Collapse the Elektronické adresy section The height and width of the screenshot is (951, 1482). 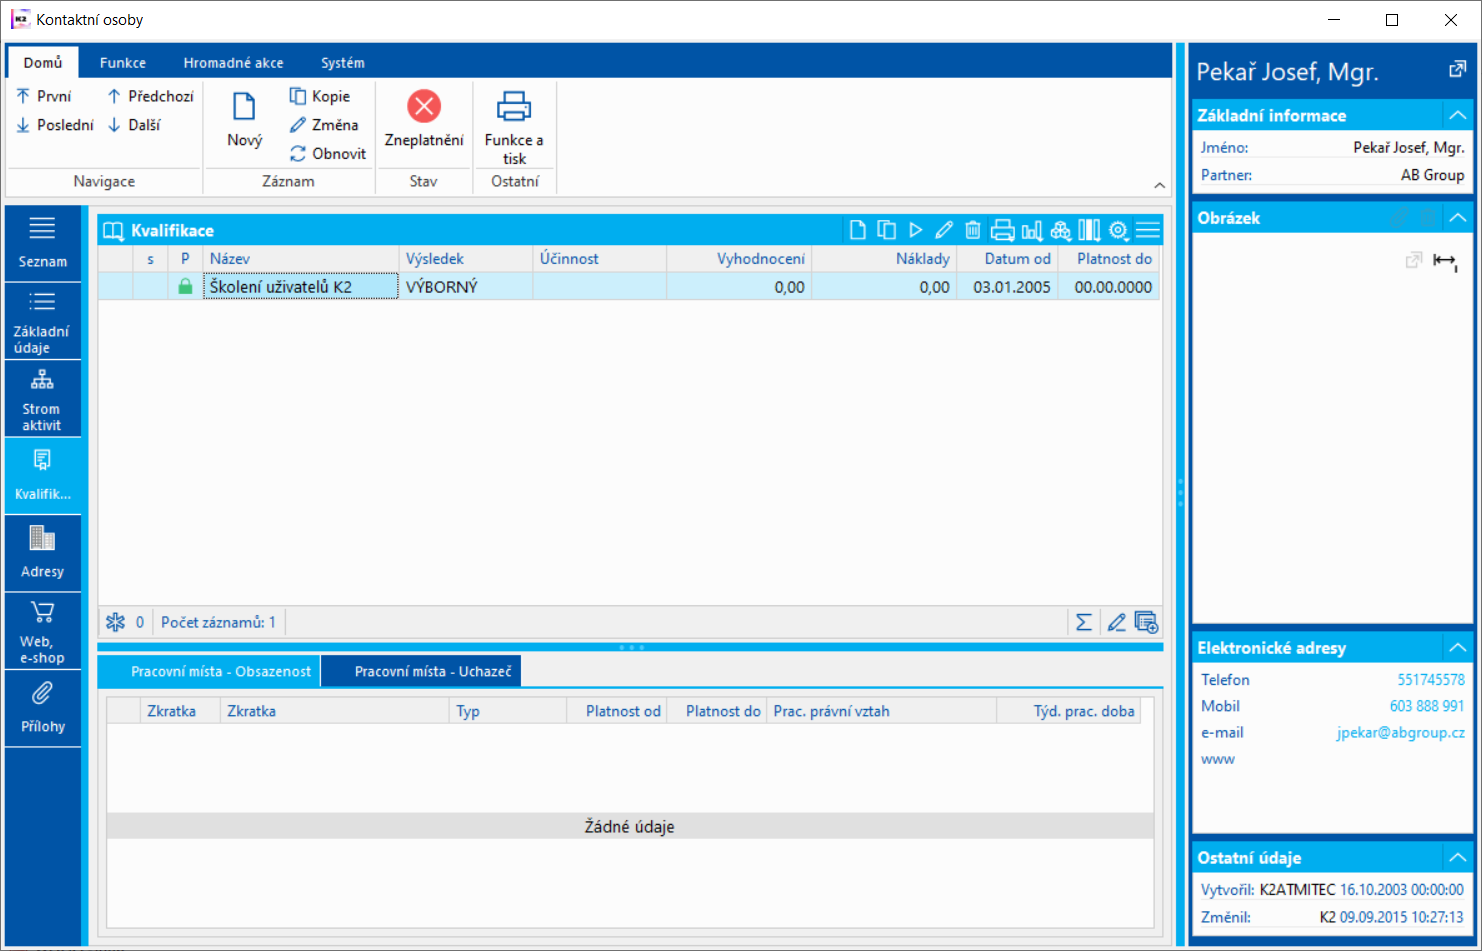1458,647
